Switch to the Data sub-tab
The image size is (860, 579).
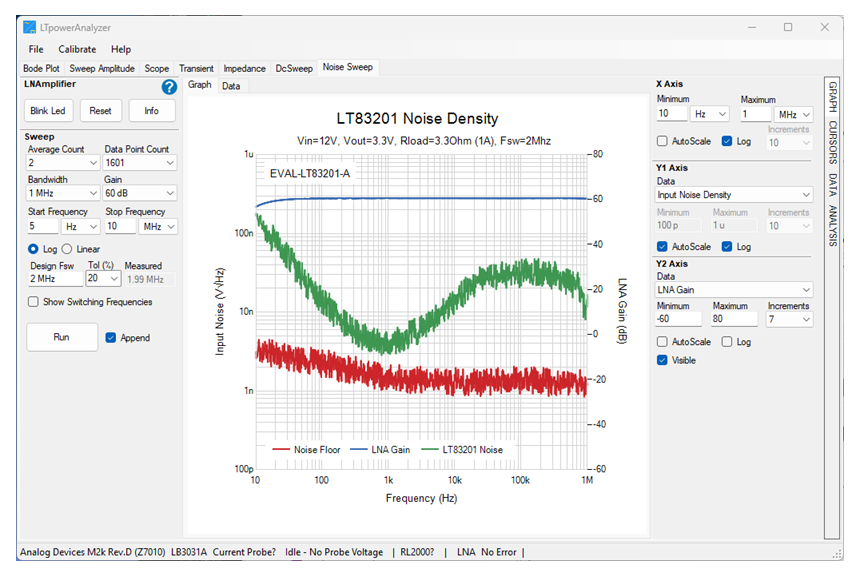pyautogui.click(x=231, y=86)
